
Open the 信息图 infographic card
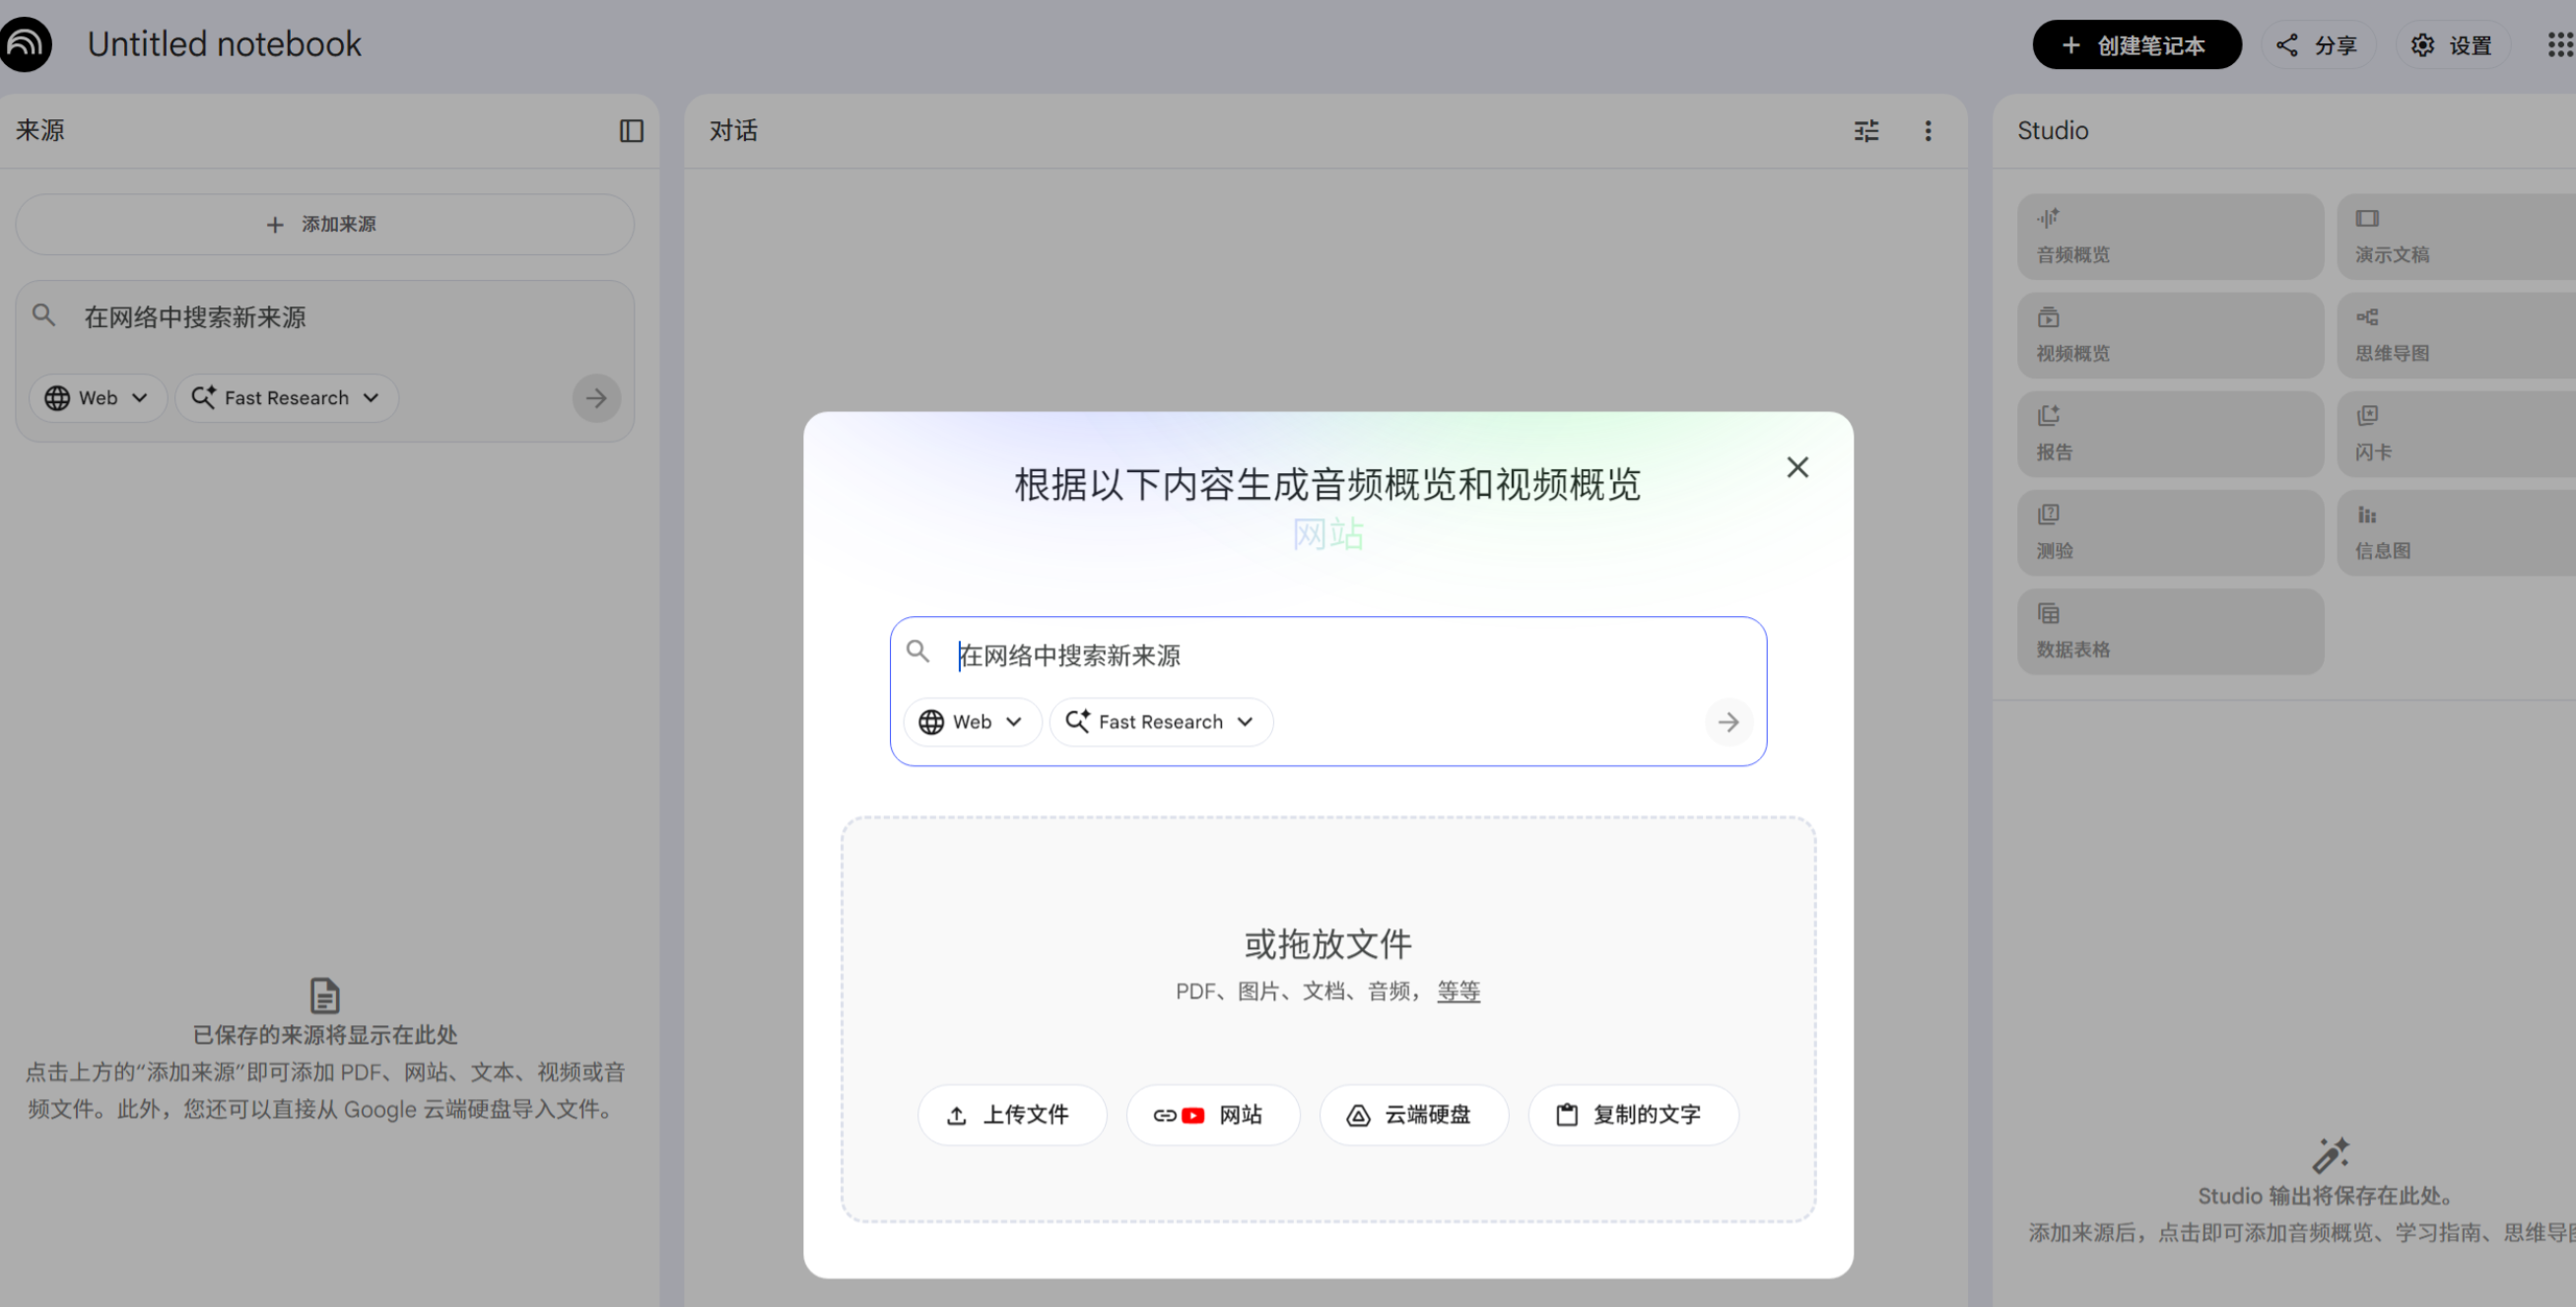tap(2456, 533)
